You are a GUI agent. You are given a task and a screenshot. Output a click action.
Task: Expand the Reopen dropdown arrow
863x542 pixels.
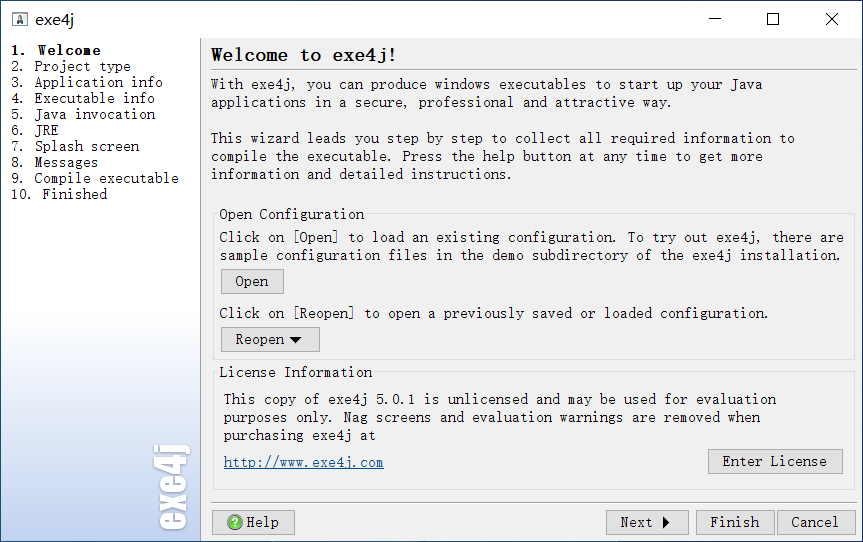(296, 340)
